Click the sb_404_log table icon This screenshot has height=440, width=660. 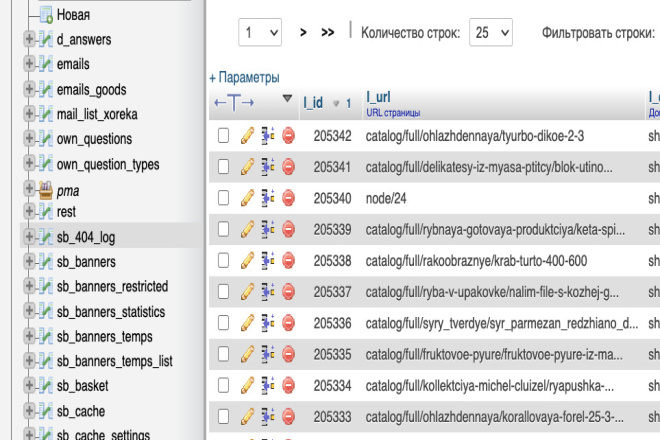click(x=45, y=237)
